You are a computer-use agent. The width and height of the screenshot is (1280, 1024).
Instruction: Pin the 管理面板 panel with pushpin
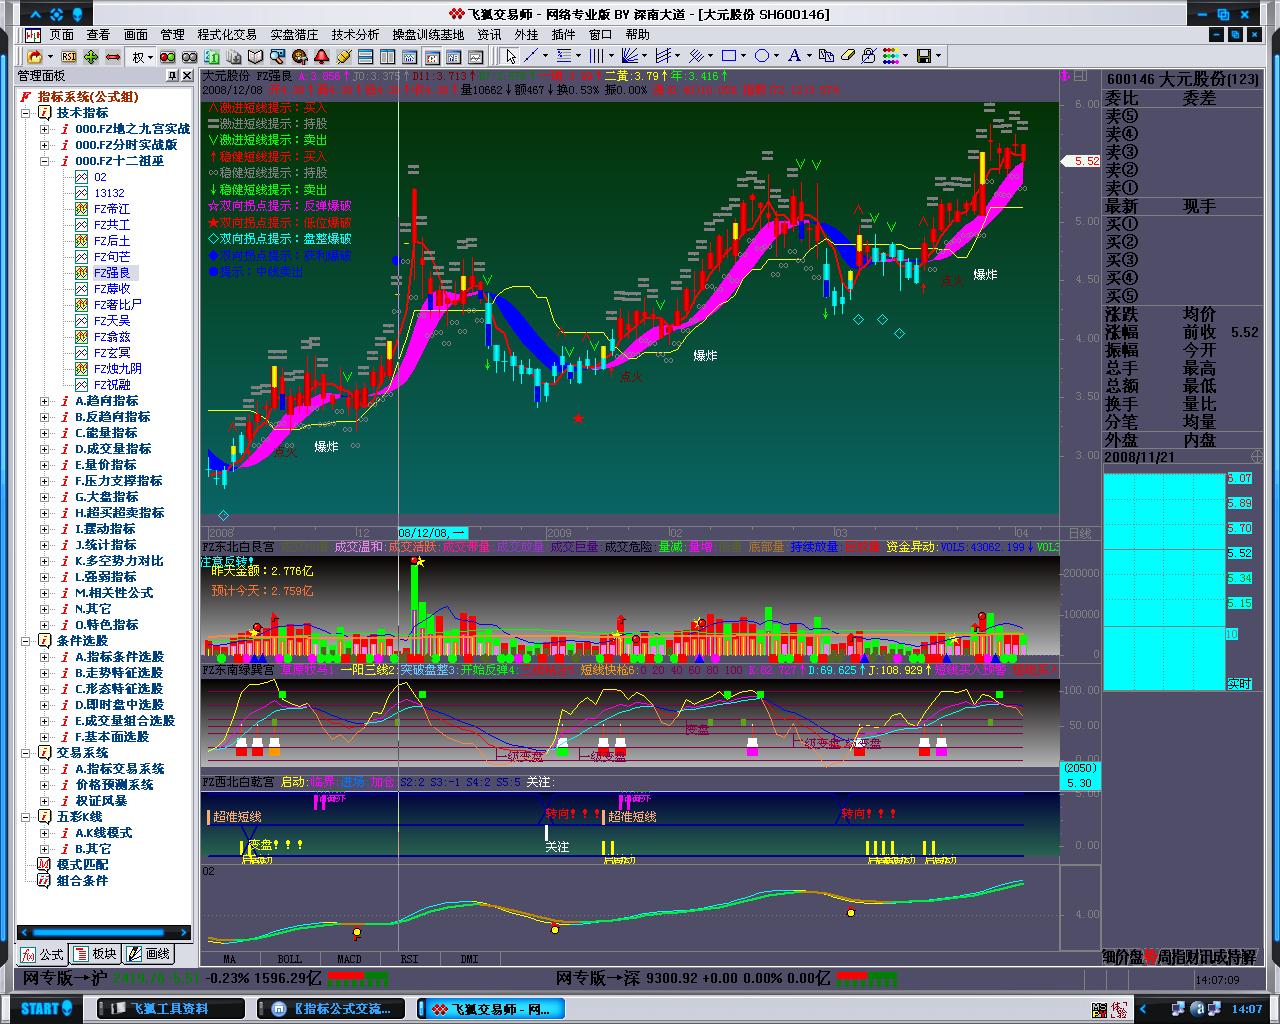[x=171, y=76]
